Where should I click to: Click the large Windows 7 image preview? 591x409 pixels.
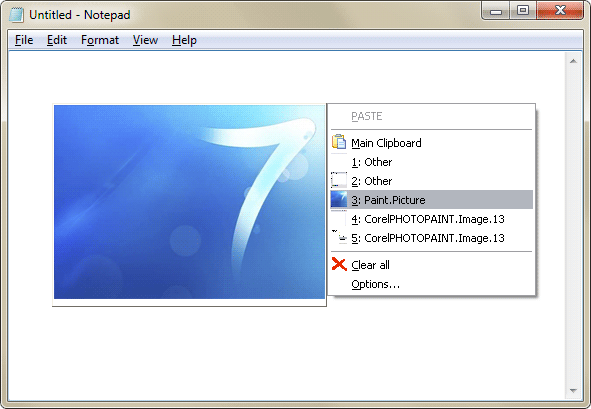(x=189, y=202)
